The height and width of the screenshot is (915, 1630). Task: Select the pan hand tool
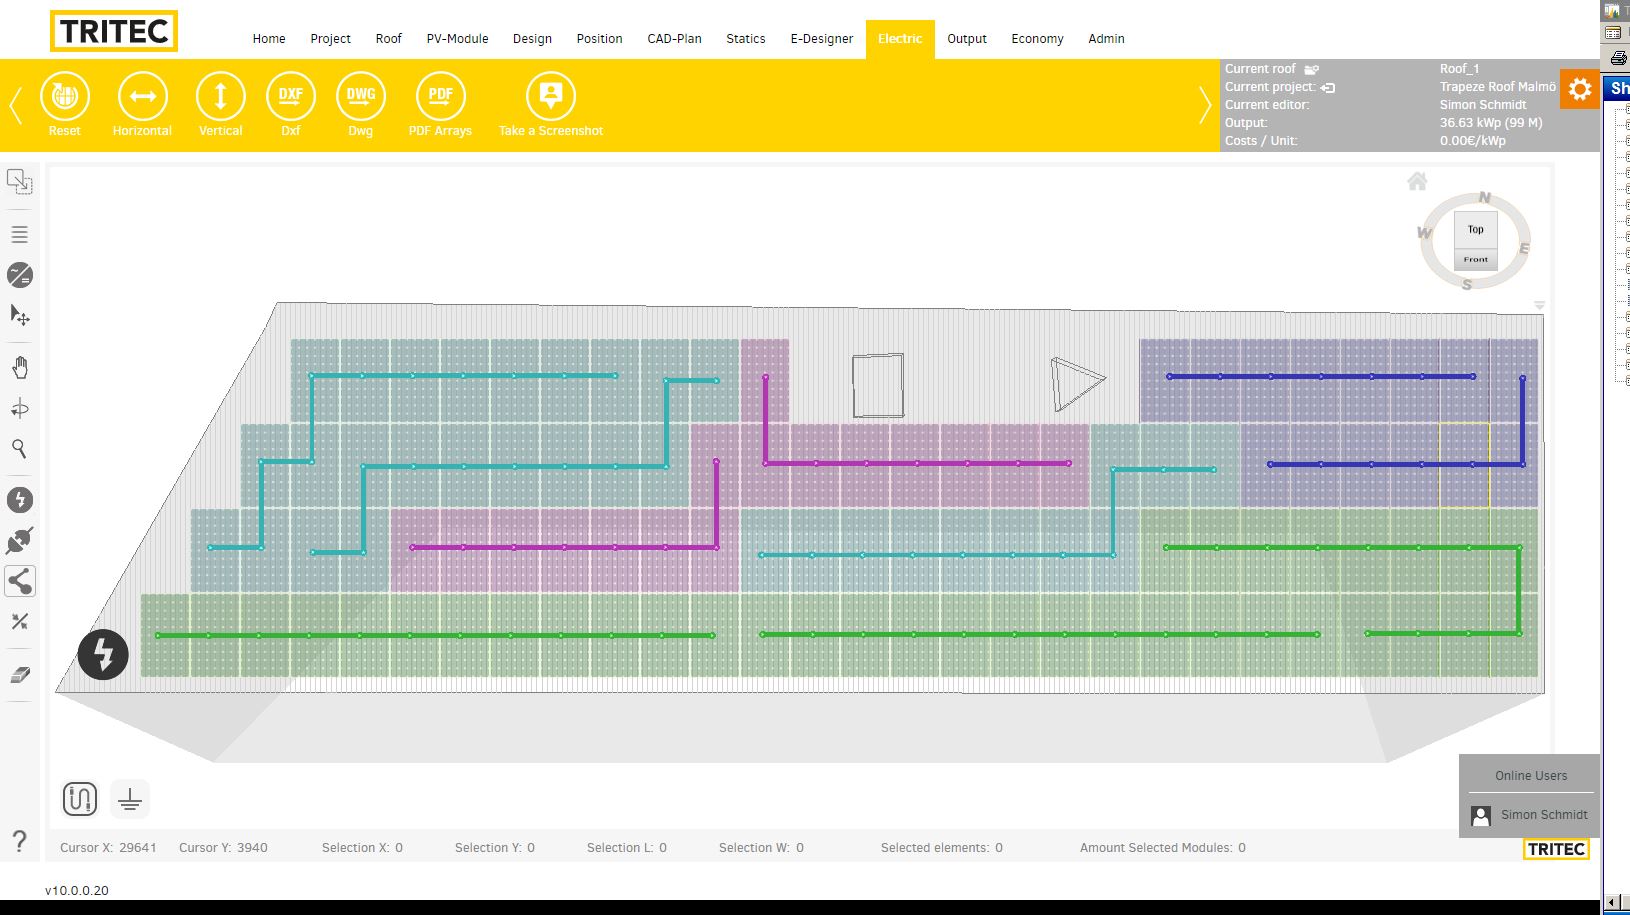pos(20,368)
